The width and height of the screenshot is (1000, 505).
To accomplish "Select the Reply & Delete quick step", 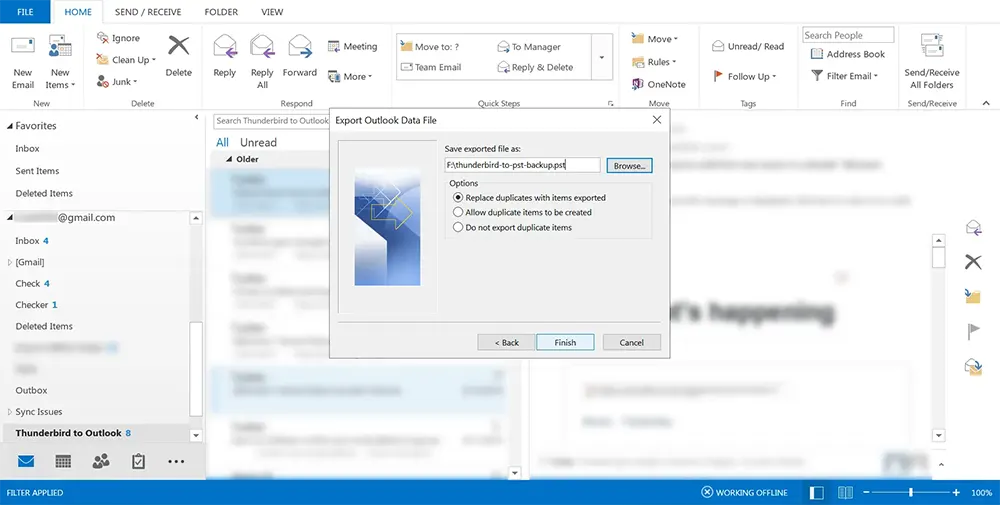I will [x=535, y=67].
